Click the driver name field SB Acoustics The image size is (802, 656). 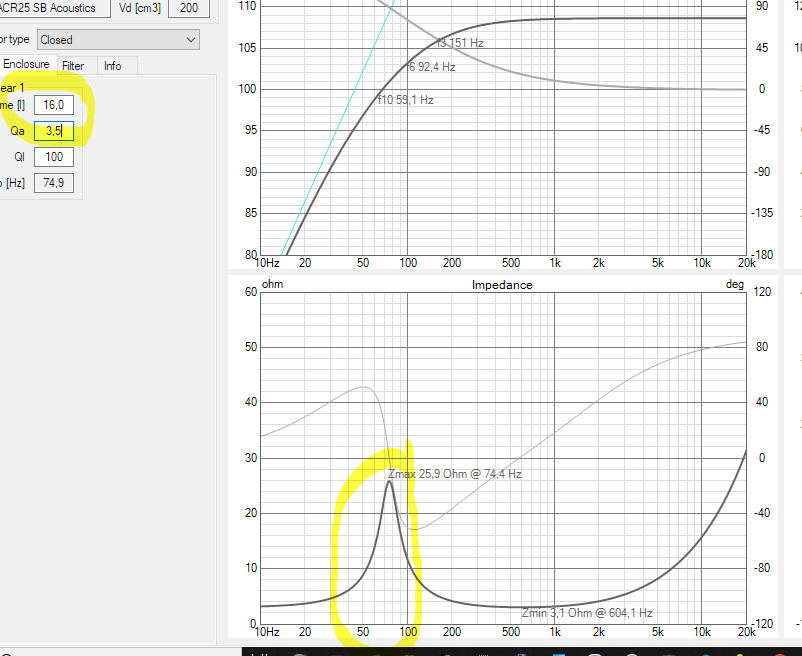click(54, 8)
